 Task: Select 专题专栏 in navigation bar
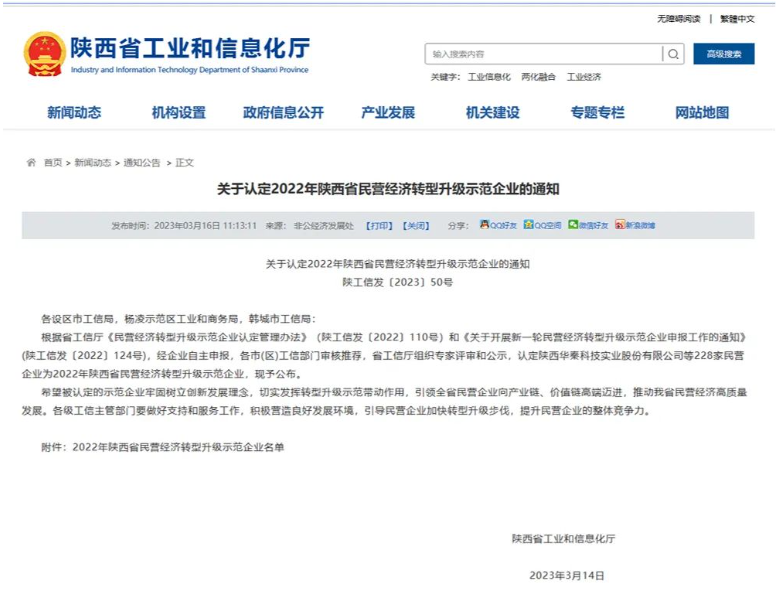(597, 112)
